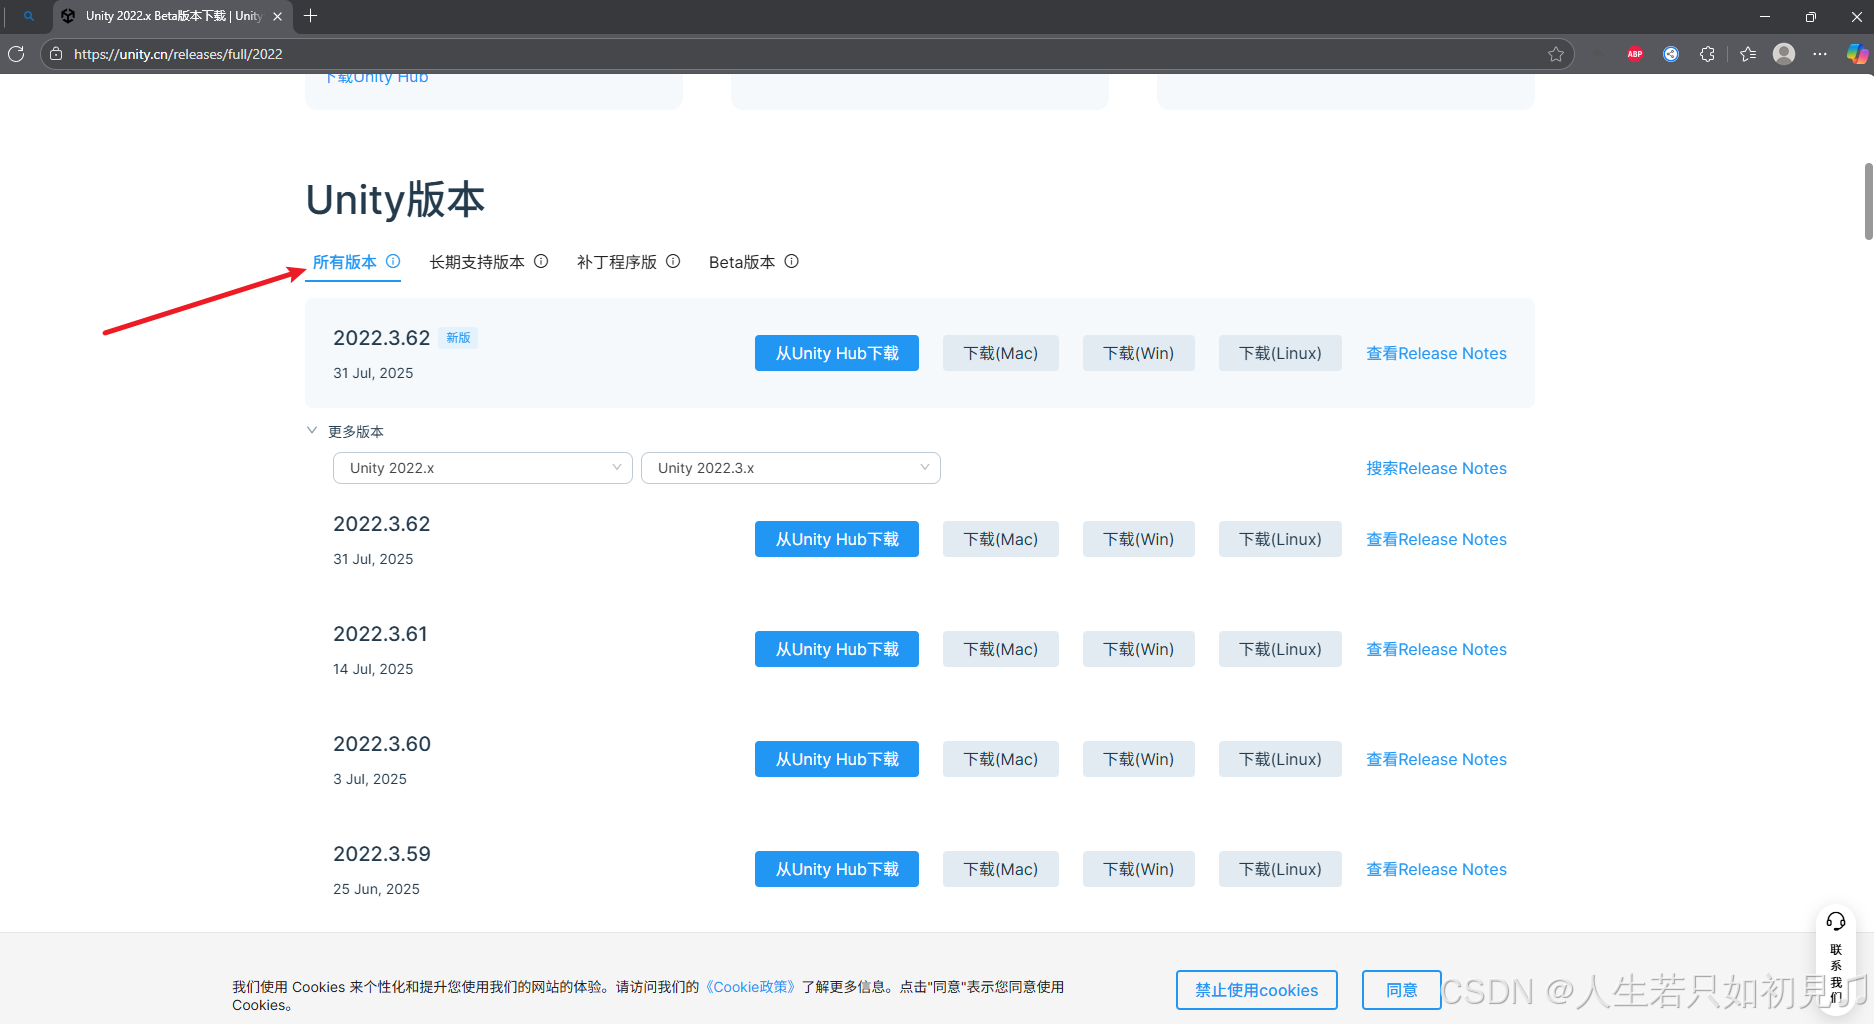Select the 所有版本 tab
The width and height of the screenshot is (1874, 1024).
tap(345, 262)
